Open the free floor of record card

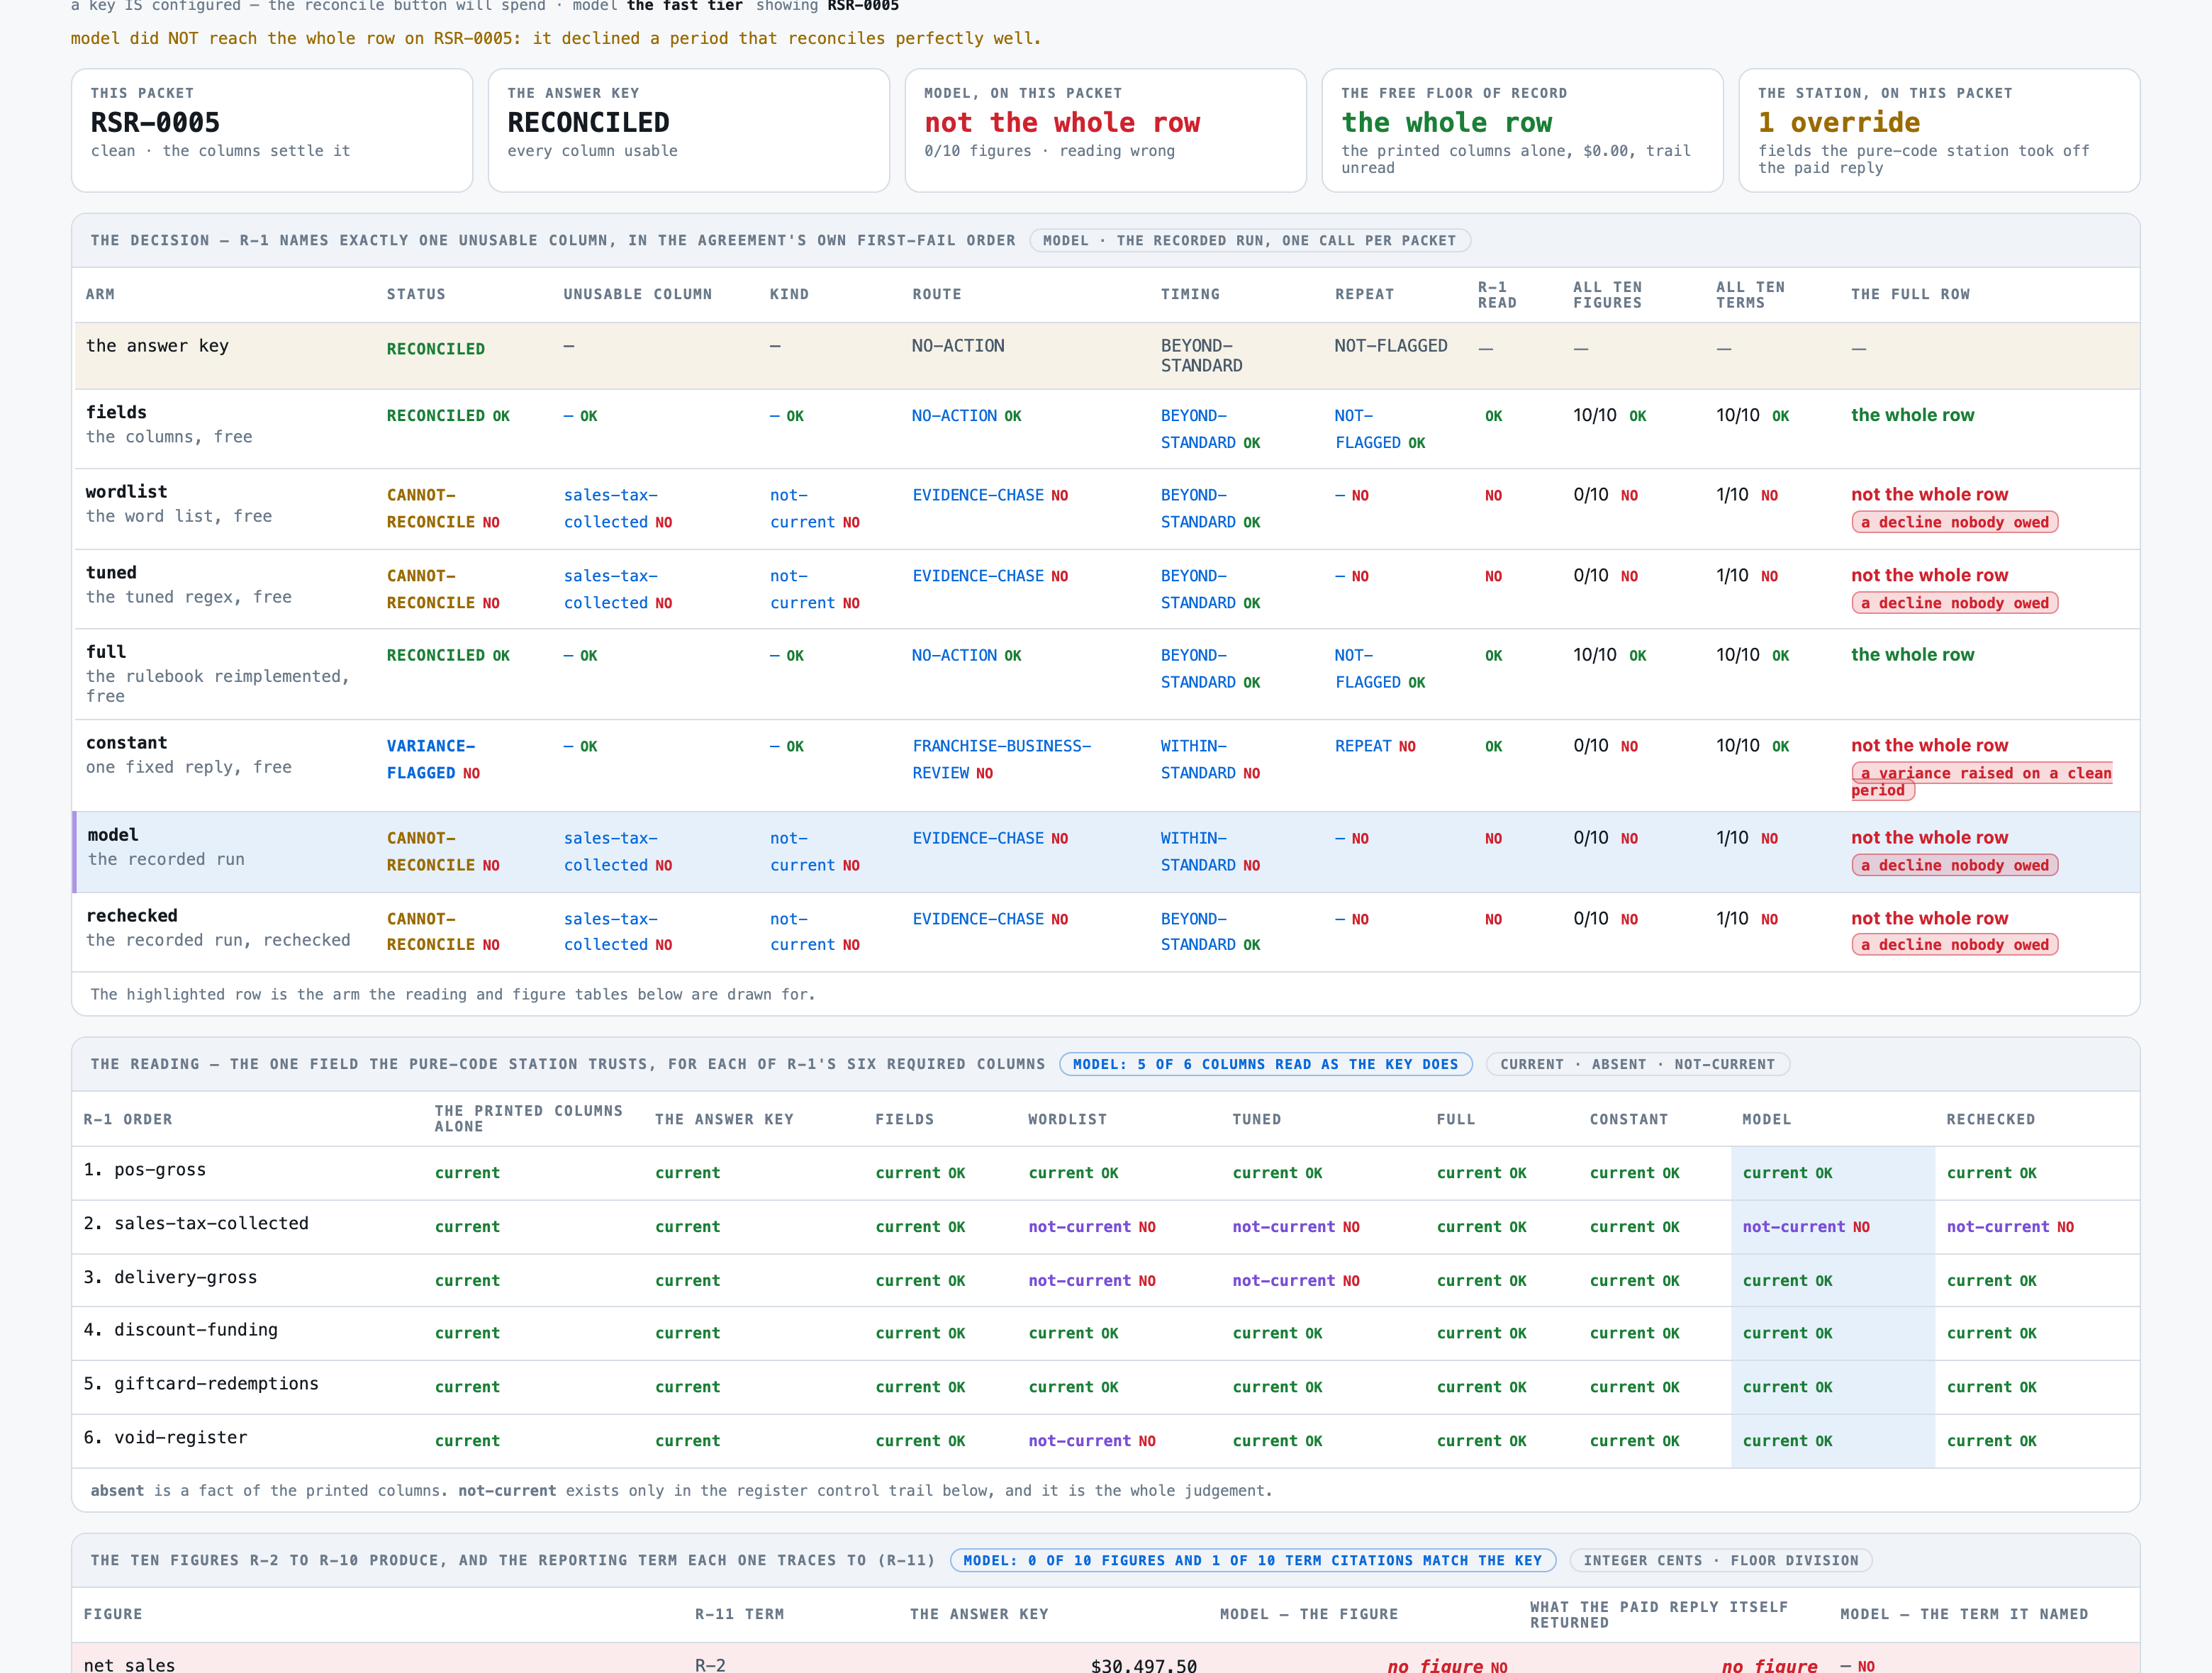click(1522, 130)
